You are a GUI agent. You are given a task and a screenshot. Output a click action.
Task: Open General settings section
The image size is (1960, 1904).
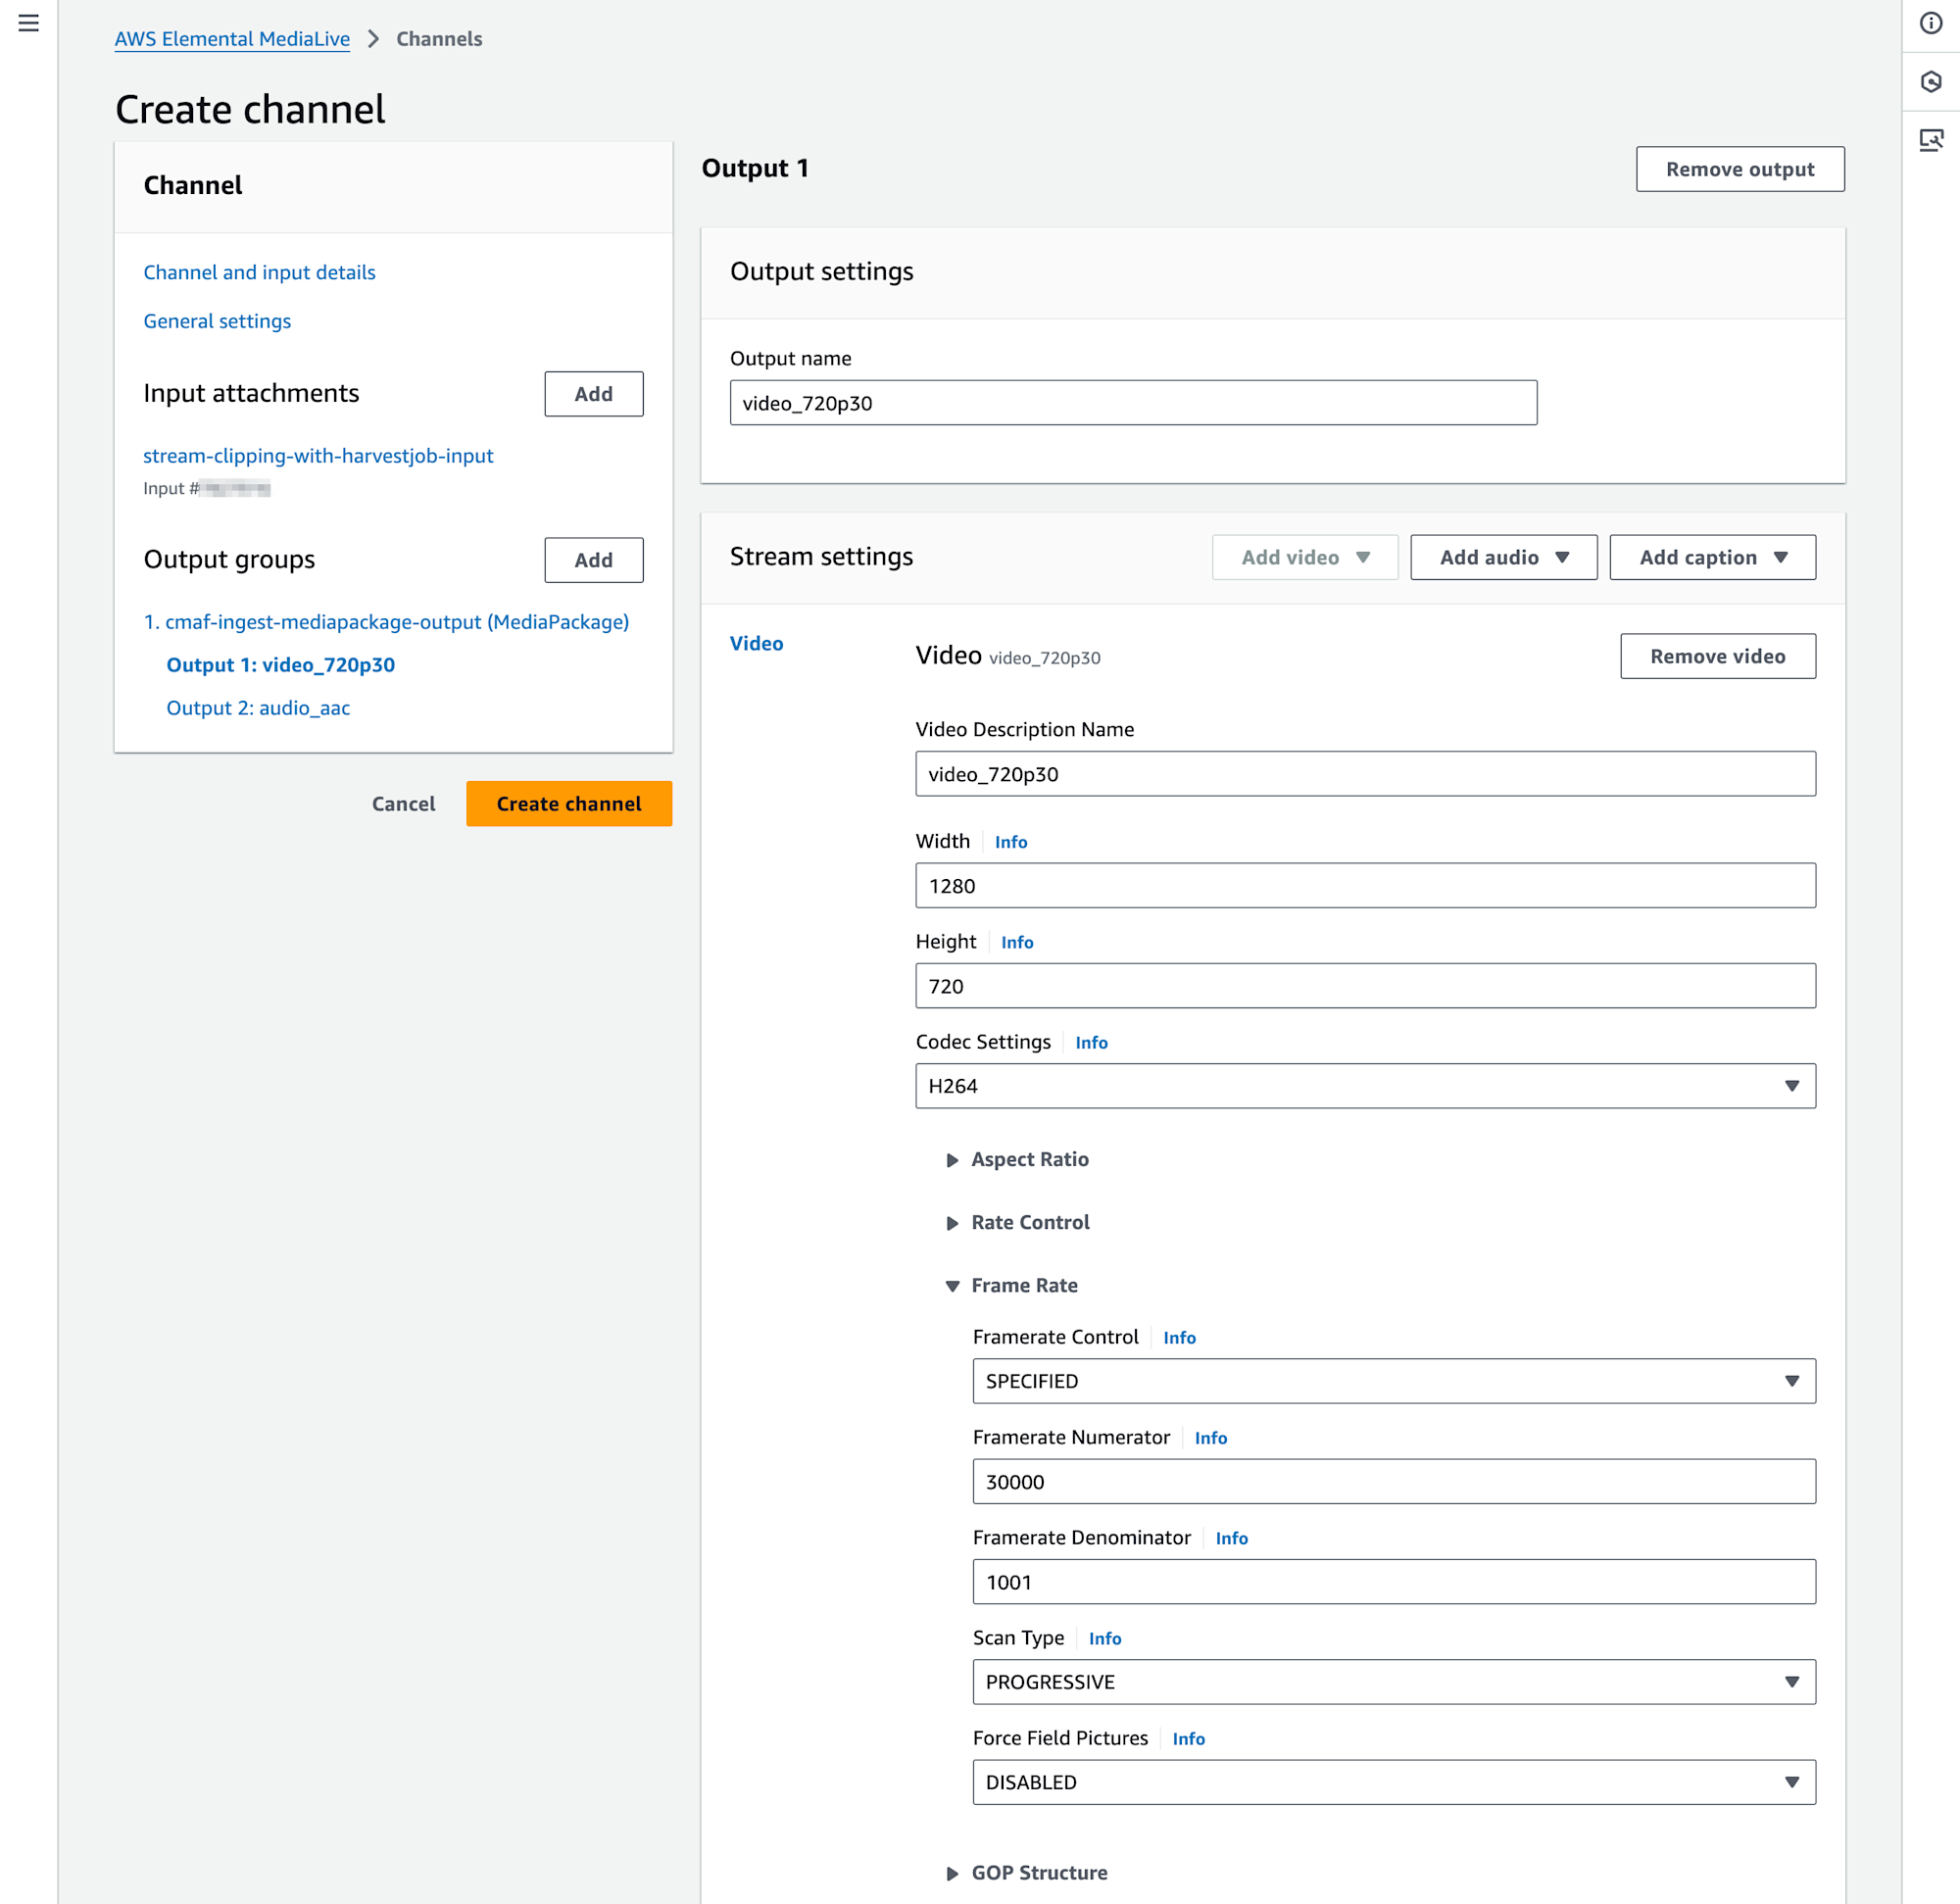point(217,321)
